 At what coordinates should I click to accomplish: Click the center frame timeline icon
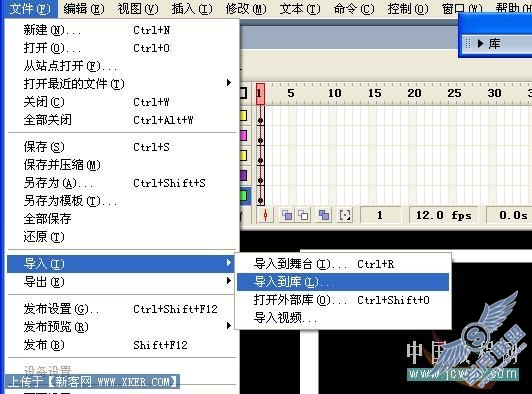click(x=265, y=215)
